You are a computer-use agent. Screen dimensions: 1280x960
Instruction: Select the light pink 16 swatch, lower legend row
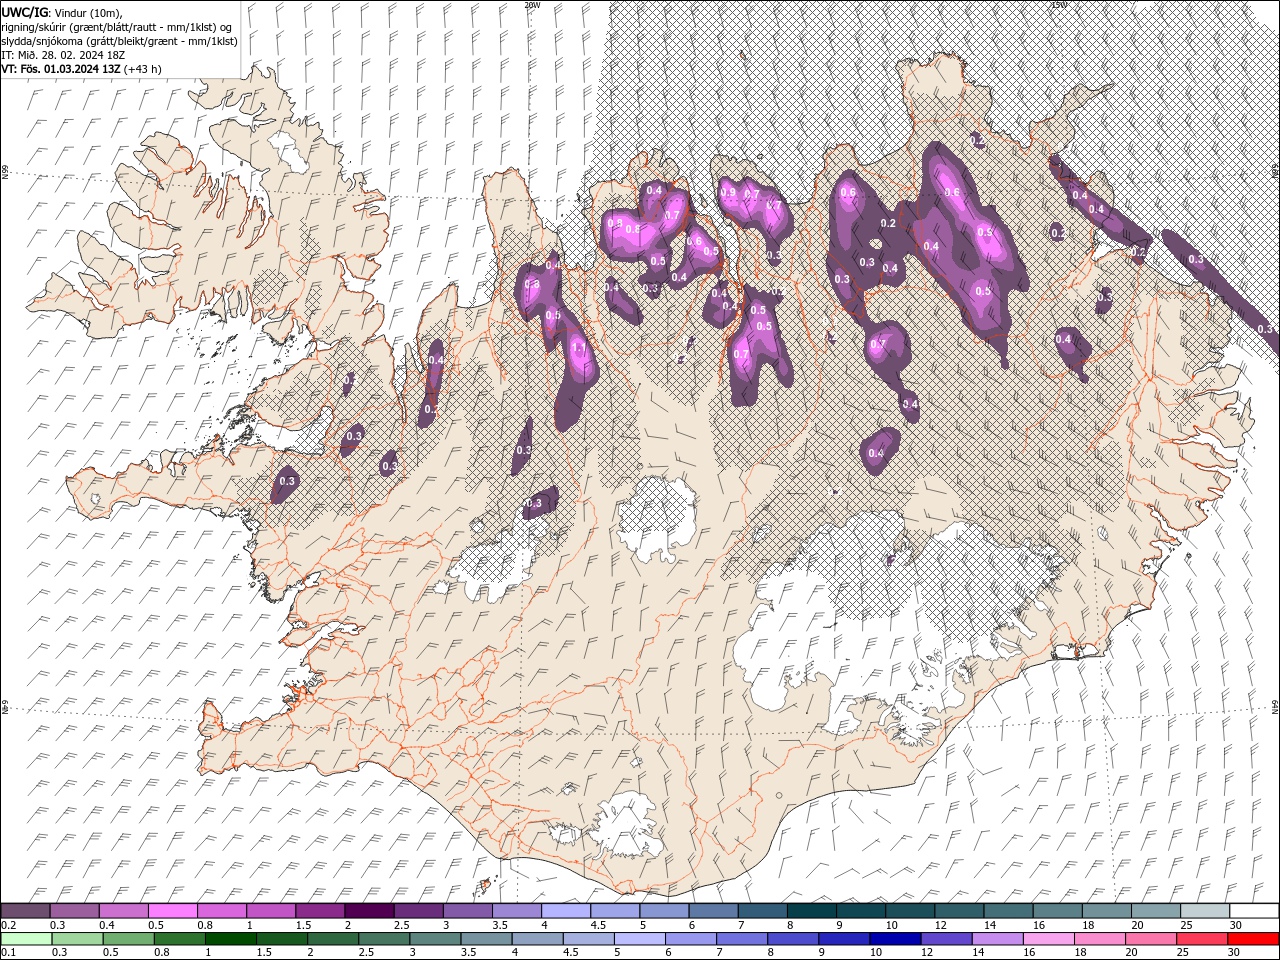1048,939
